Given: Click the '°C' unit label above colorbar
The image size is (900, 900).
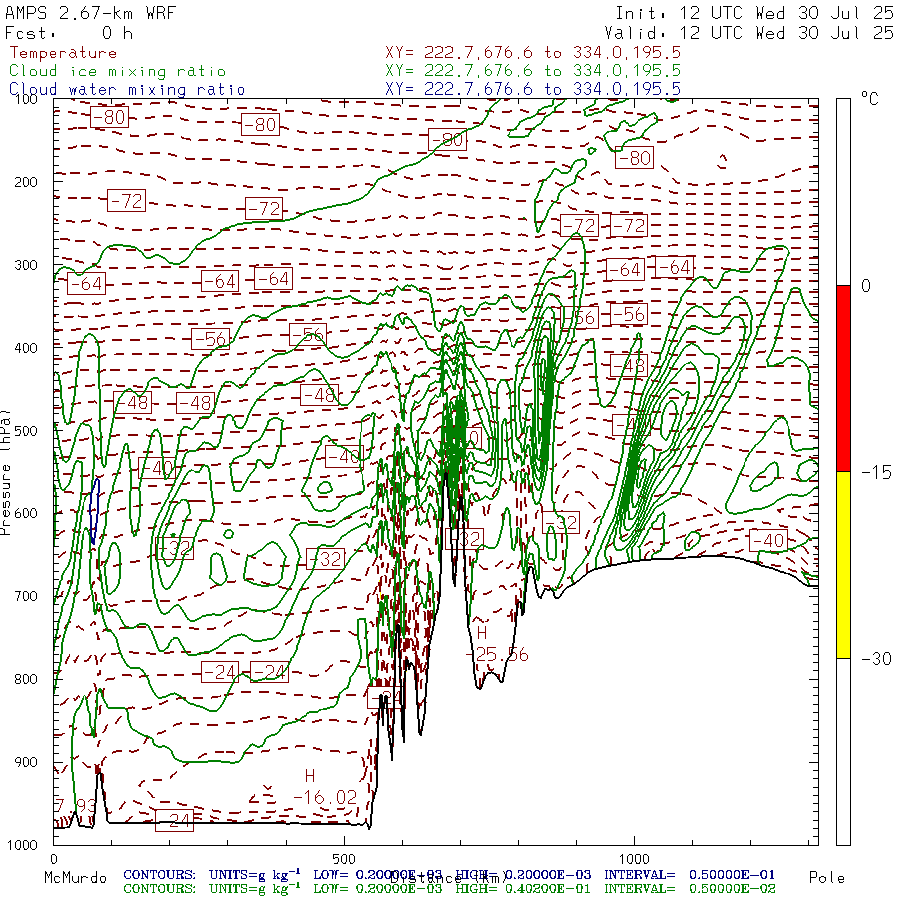Looking at the screenshot, I should click(870, 99).
